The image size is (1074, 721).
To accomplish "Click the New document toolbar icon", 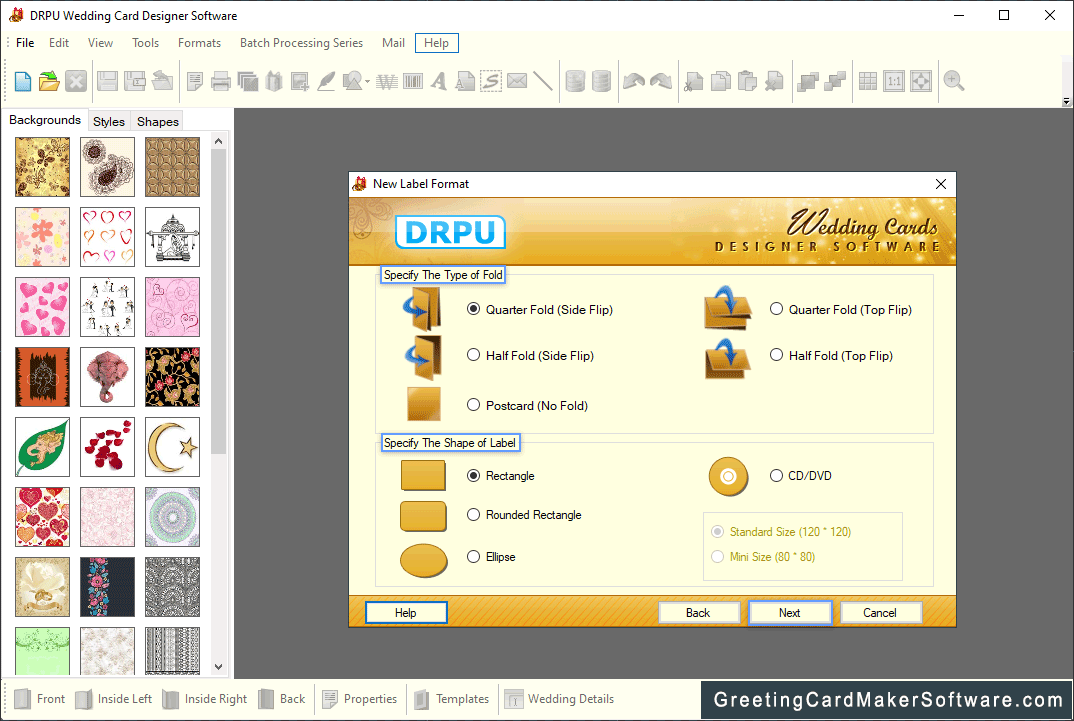I will 22,81.
